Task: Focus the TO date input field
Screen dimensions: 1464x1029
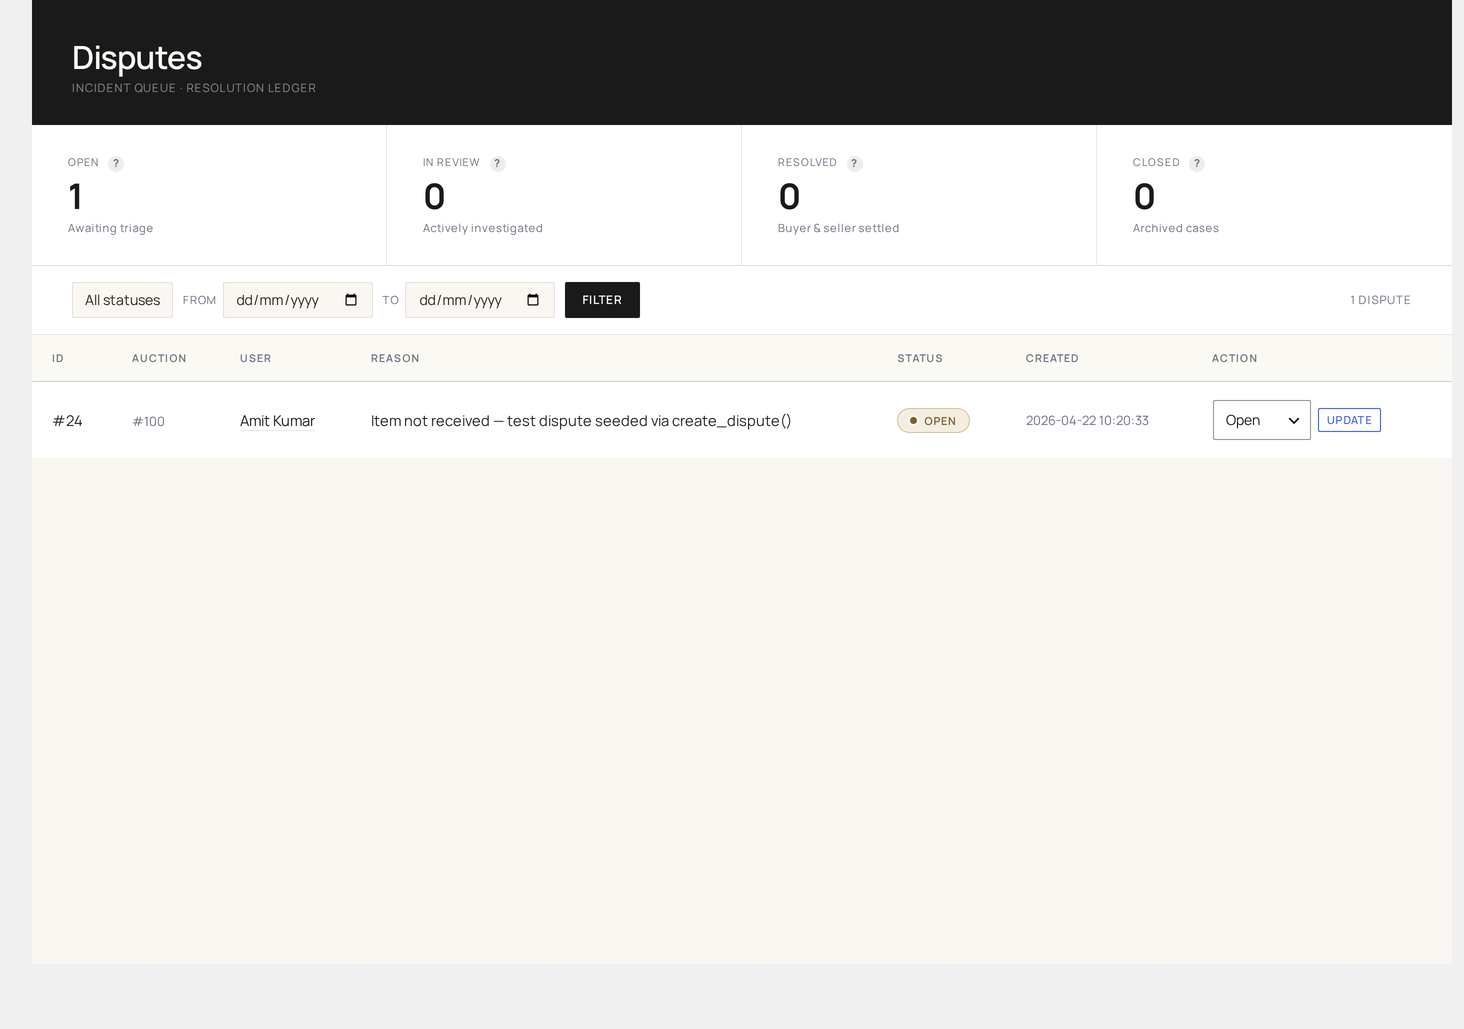Action: coord(480,300)
